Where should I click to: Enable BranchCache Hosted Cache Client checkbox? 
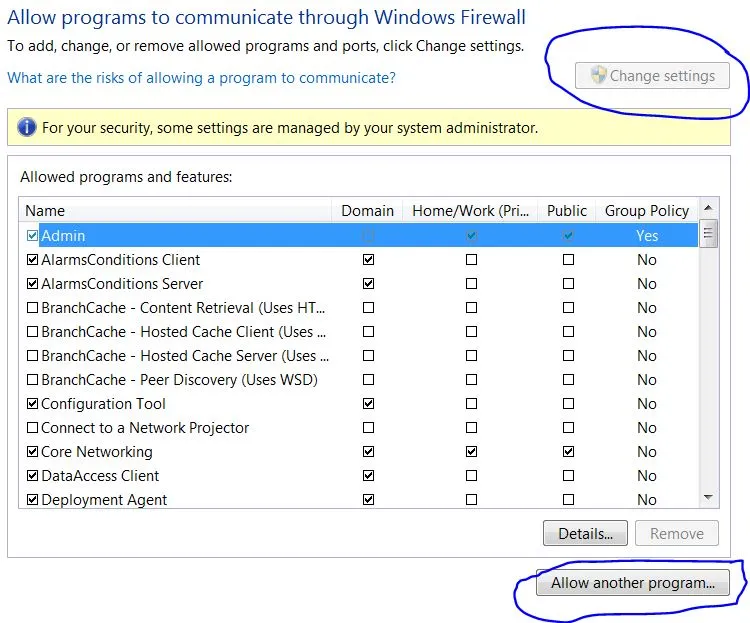click(x=32, y=331)
